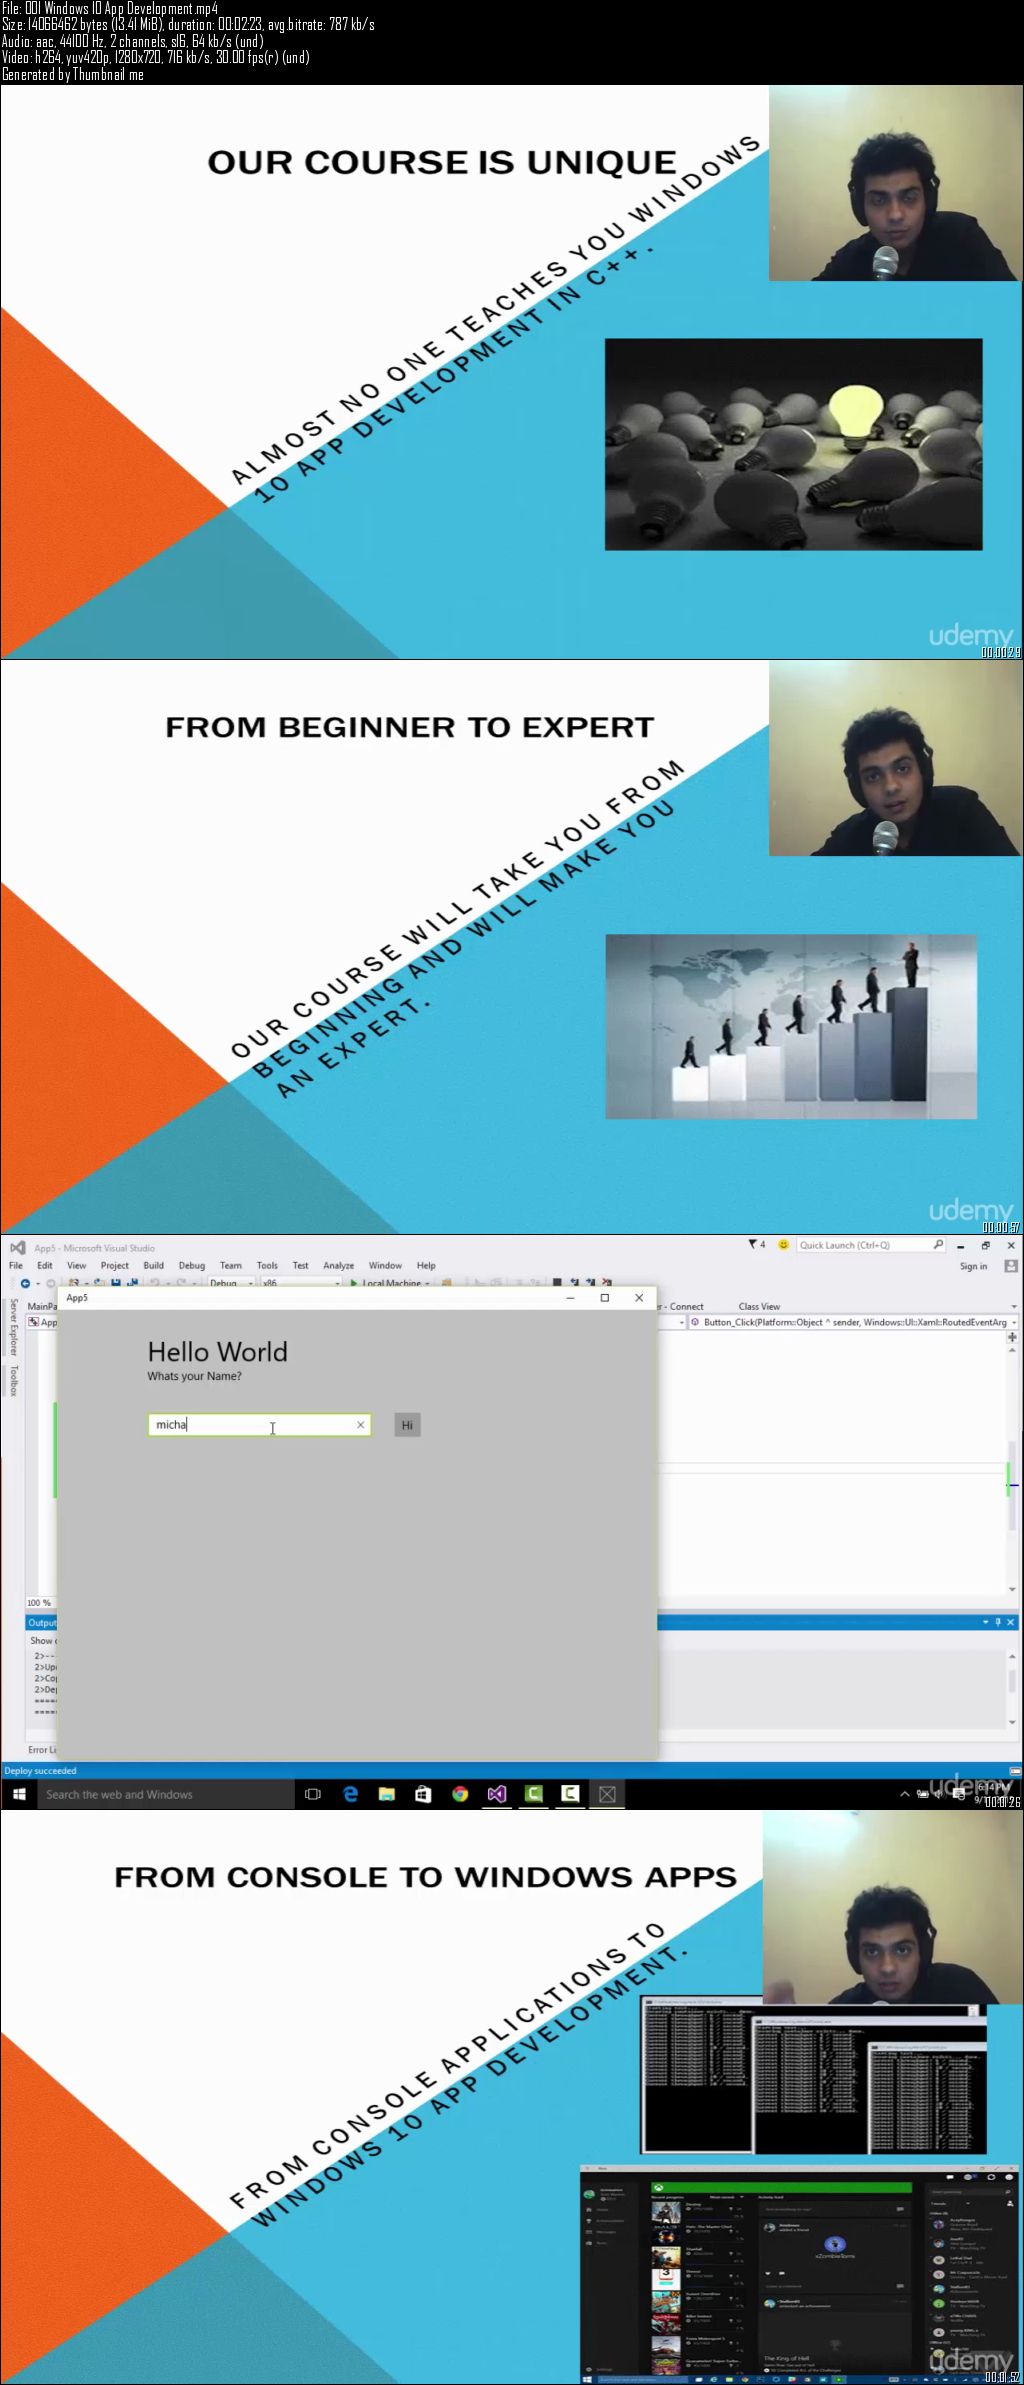Open the Build menu
The image size is (1024, 2385).
point(153,1265)
